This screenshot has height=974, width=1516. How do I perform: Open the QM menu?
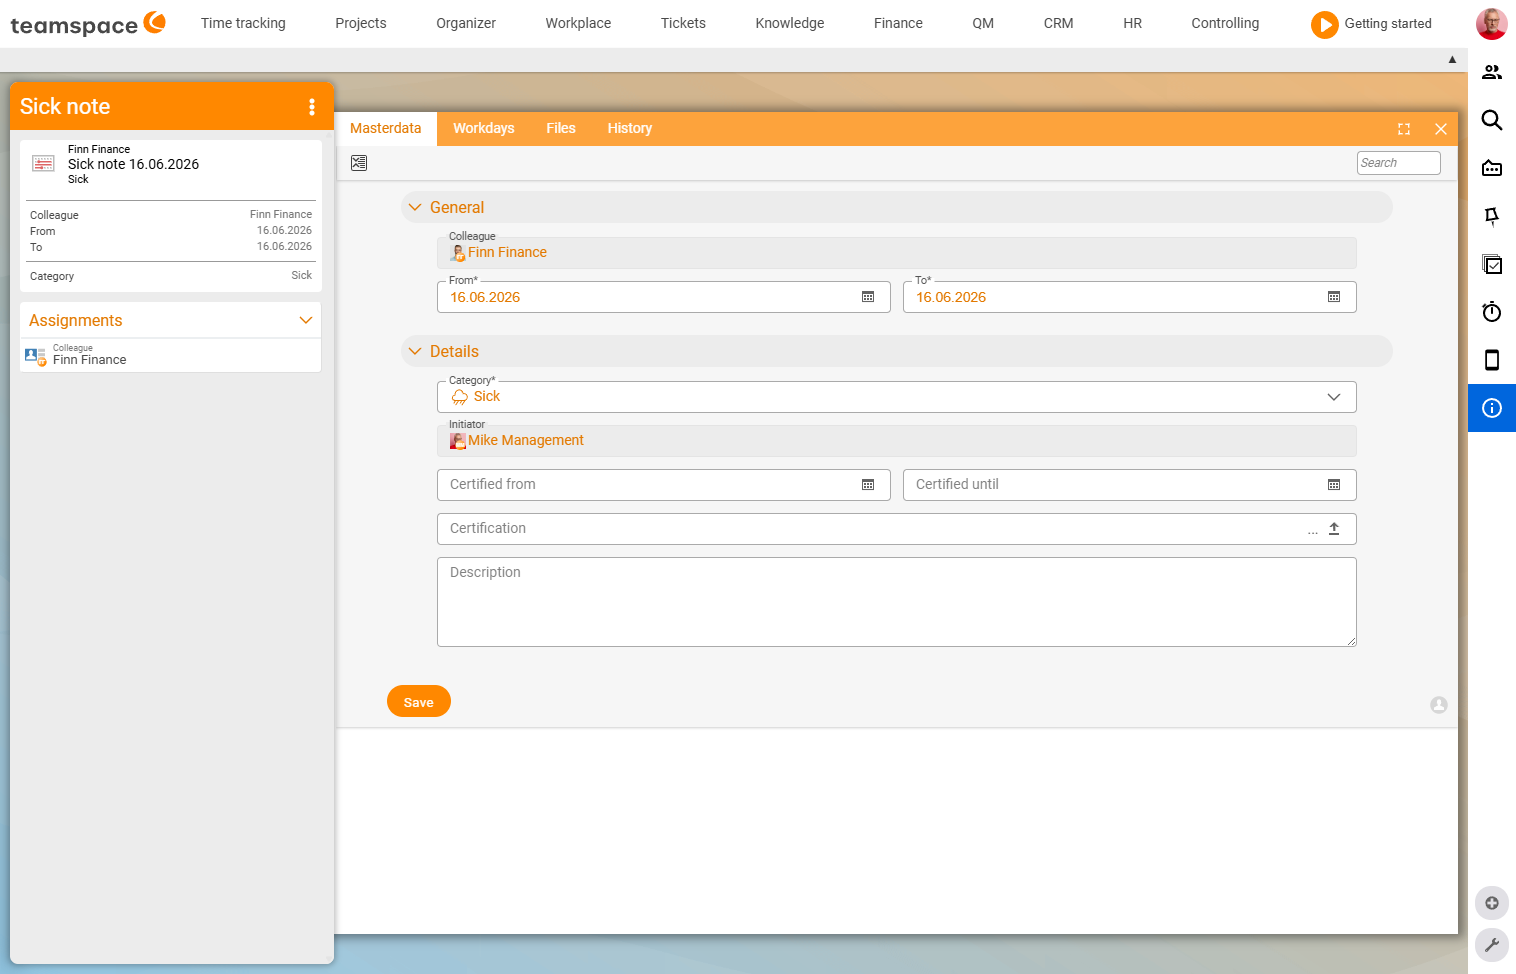[983, 23]
